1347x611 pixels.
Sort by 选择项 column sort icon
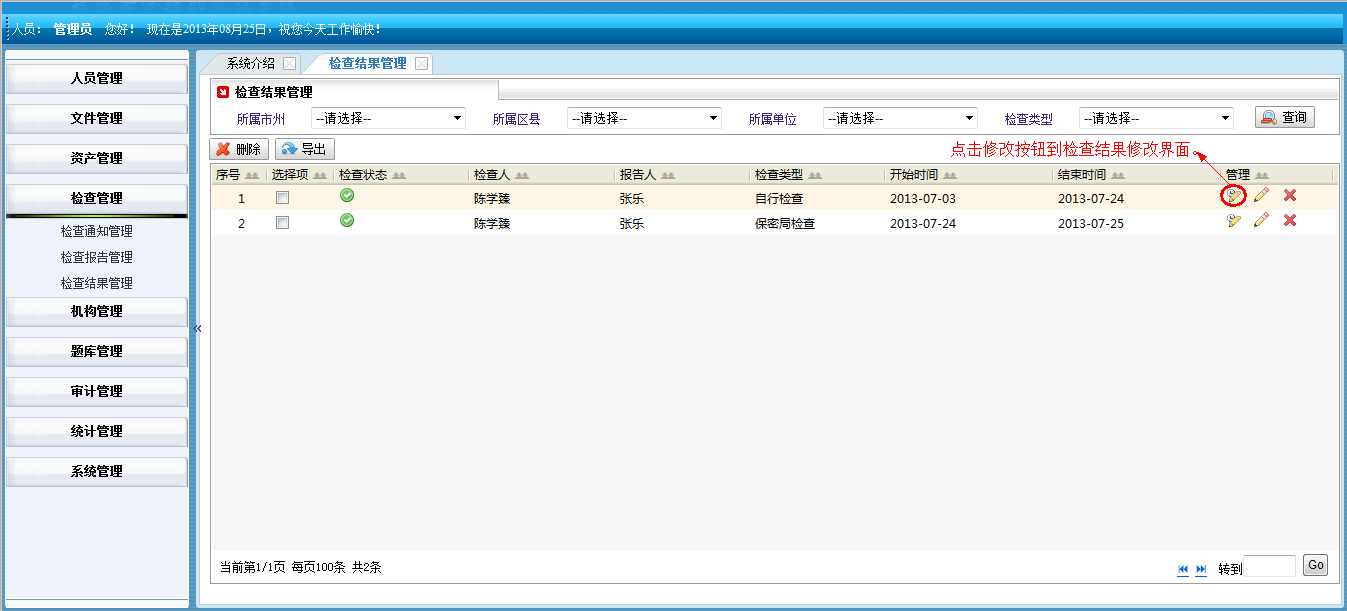coord(320,175)
